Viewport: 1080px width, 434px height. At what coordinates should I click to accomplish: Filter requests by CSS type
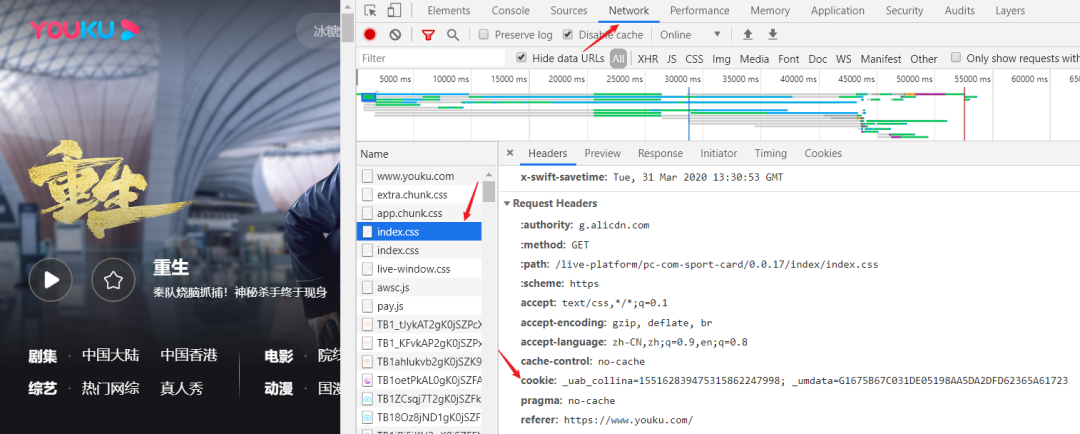[x=694, y=59]
